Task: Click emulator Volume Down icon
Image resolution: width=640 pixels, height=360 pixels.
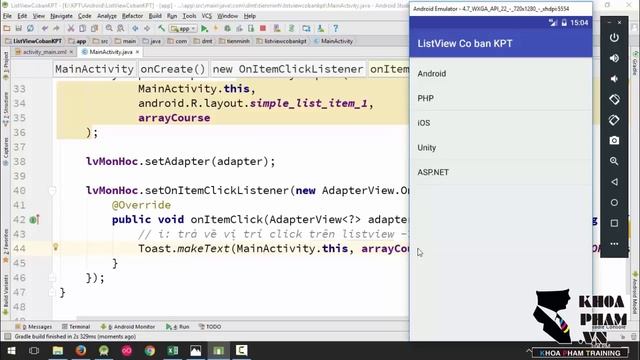Action: tap(614, 79)
